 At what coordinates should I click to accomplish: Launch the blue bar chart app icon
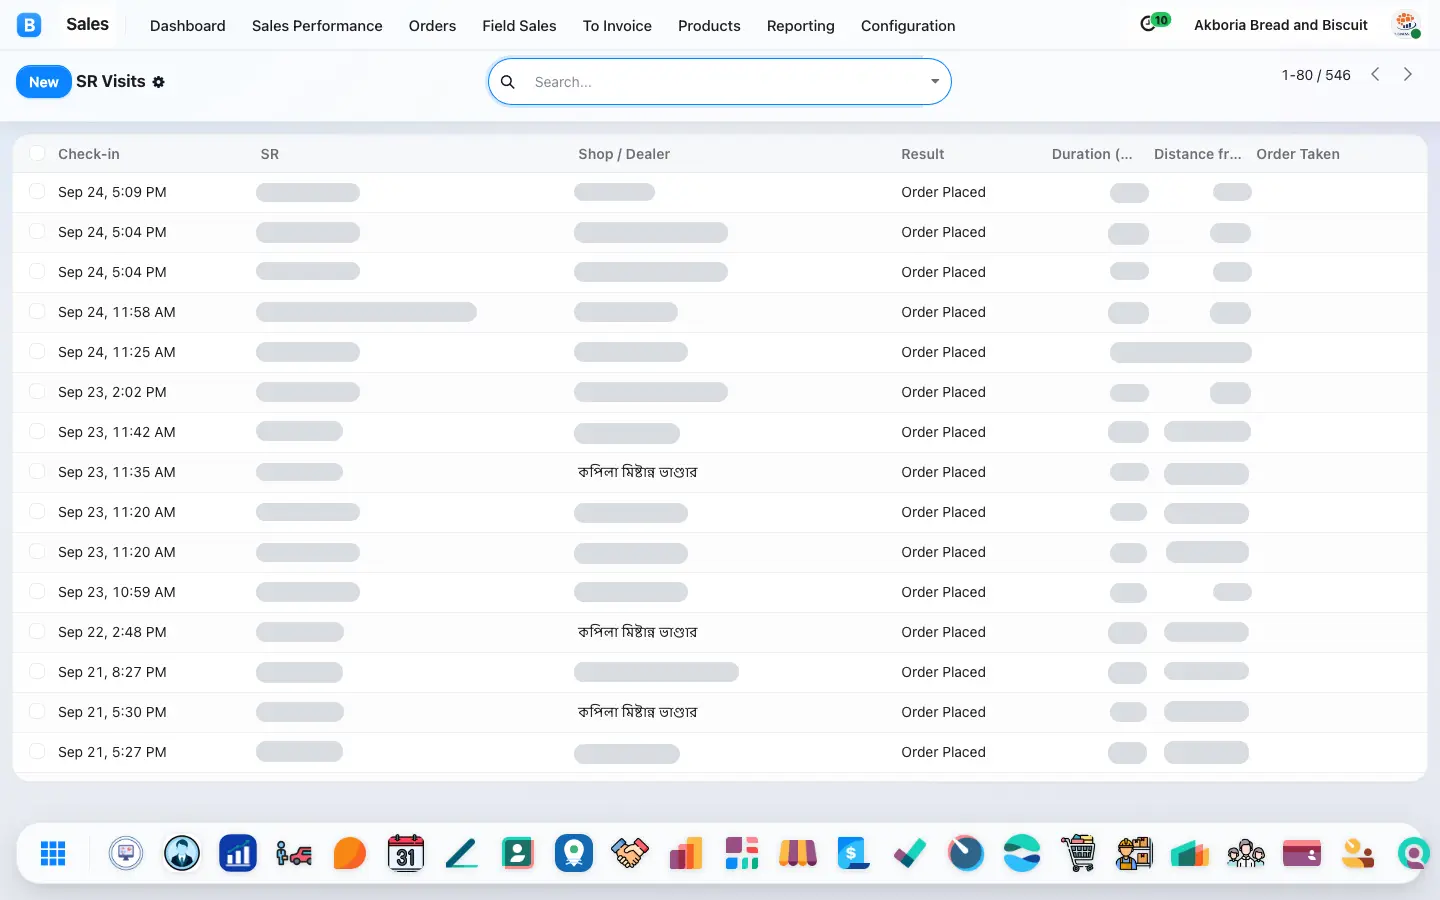238,853
